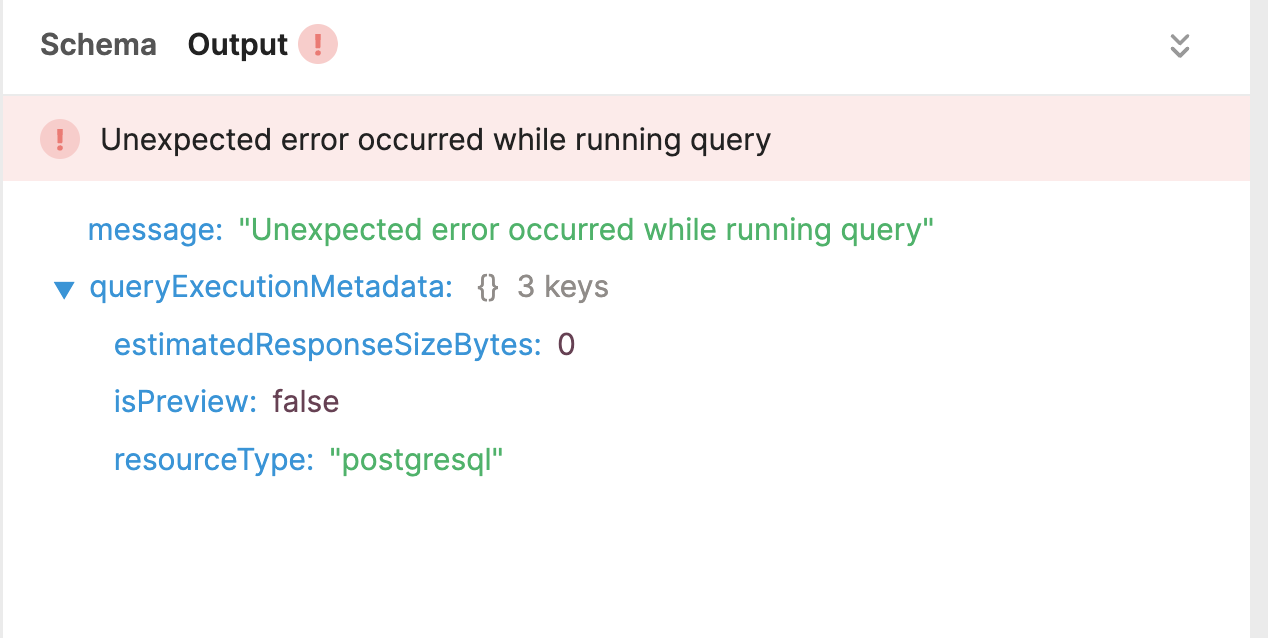Select the resourceType key label
1268x638 pixels.
pos(214,460)
